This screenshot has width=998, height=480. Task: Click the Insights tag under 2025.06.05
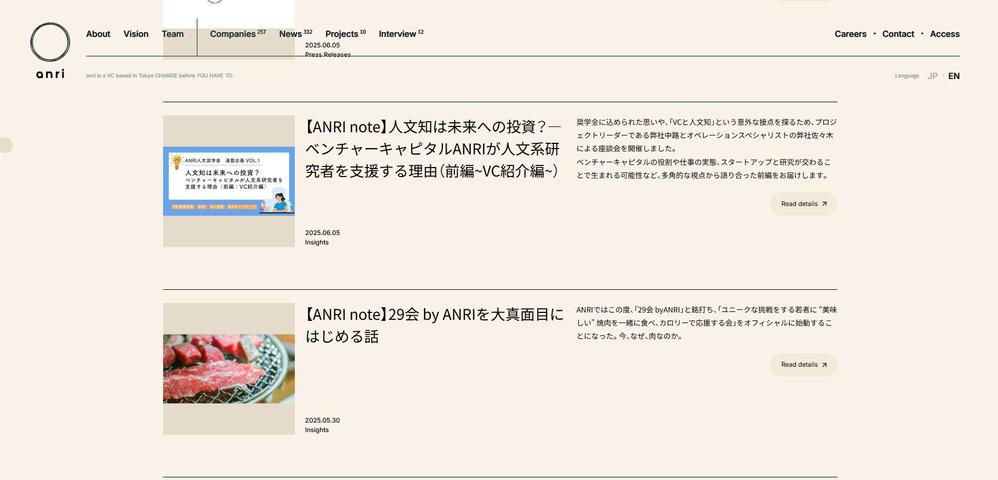317,243
